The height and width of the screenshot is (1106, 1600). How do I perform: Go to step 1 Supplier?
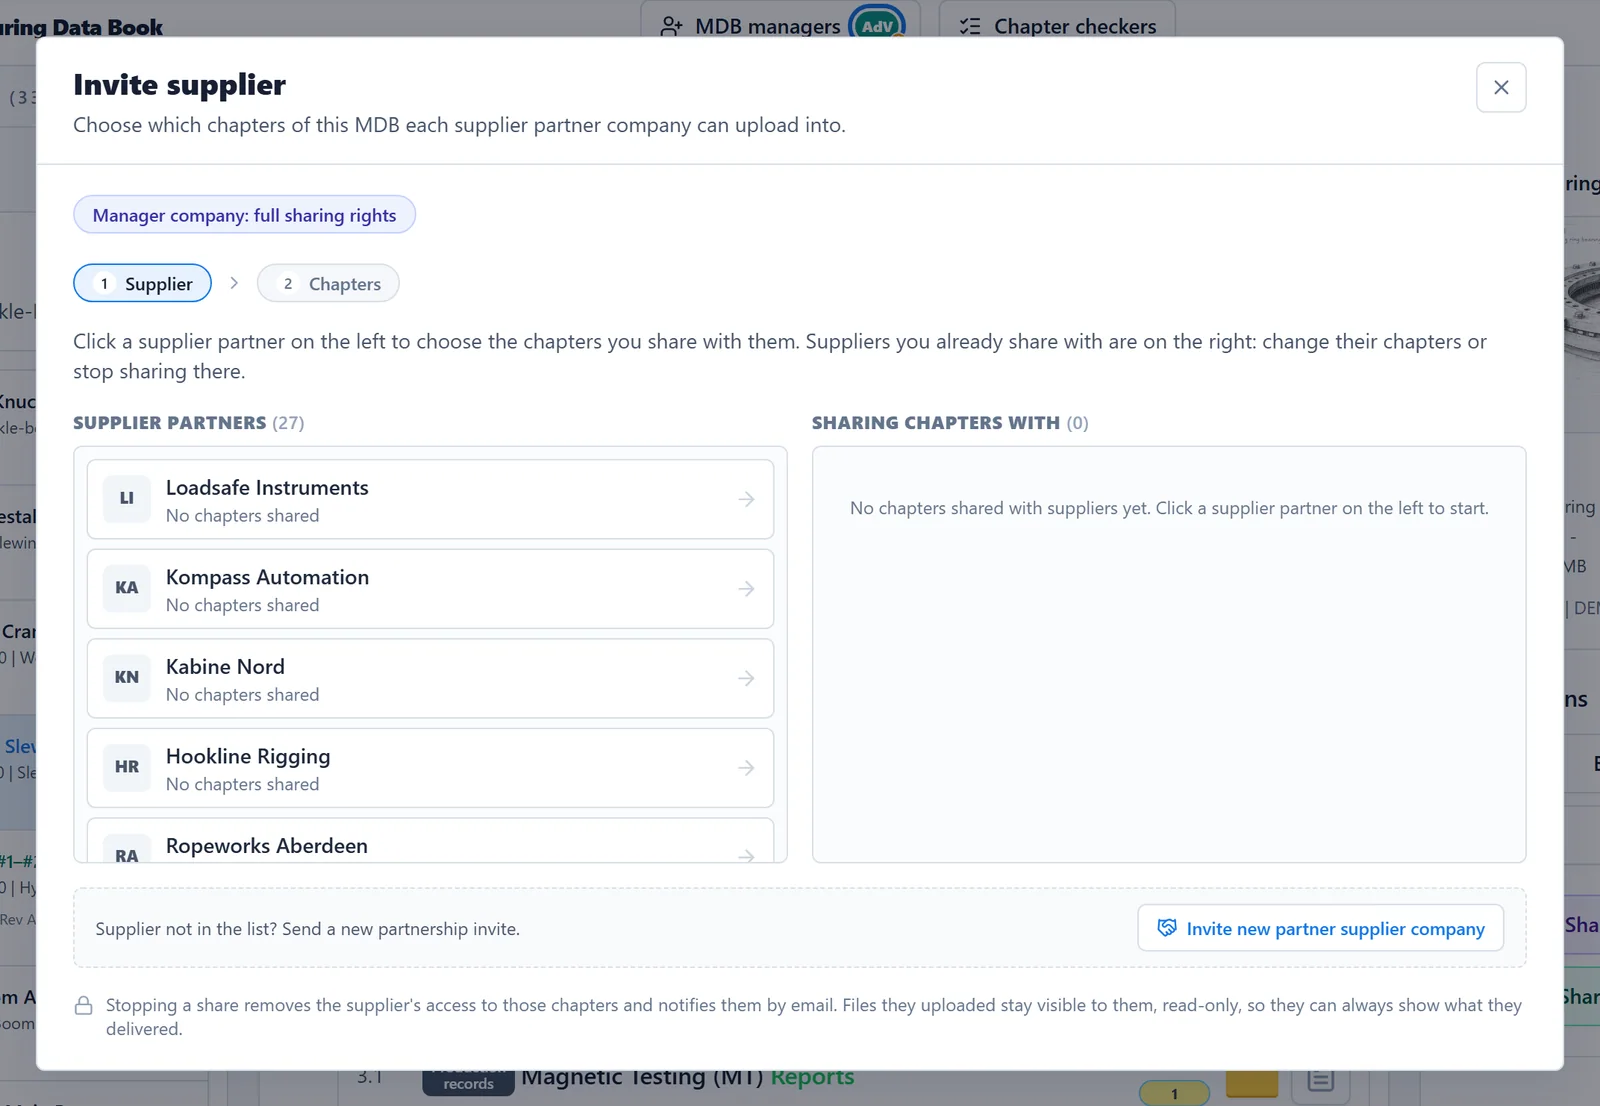point(142,283)
